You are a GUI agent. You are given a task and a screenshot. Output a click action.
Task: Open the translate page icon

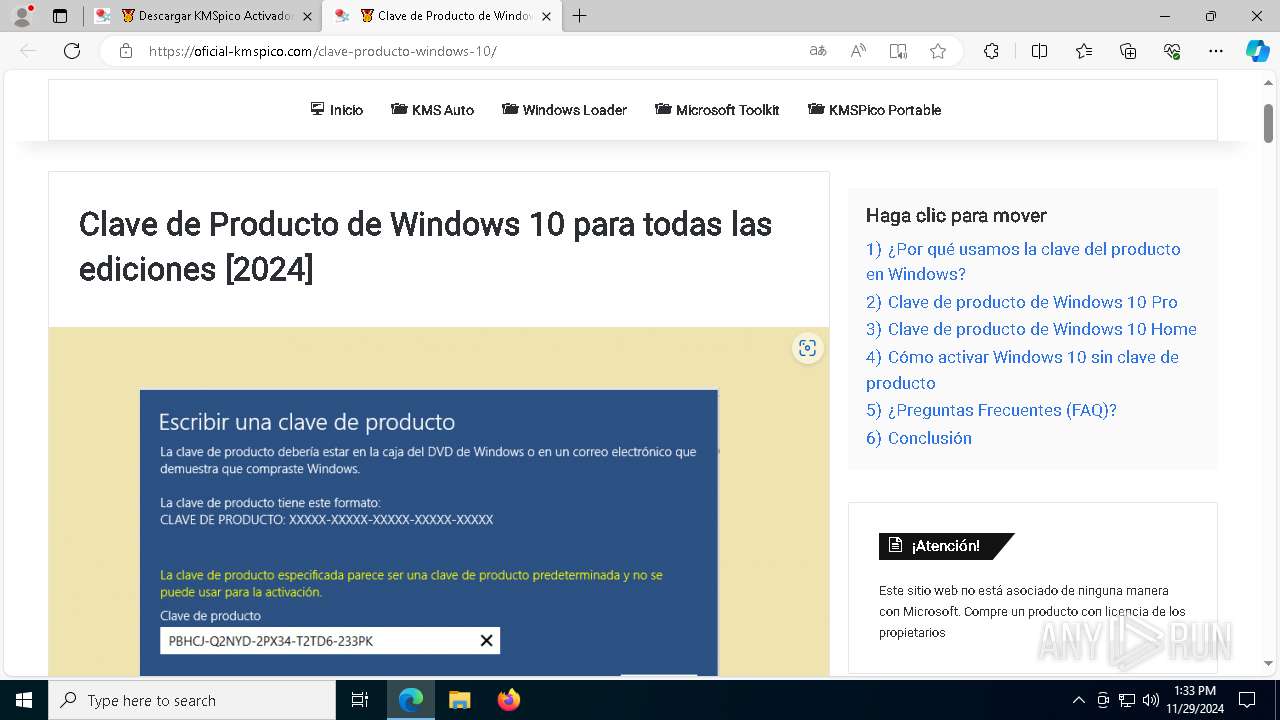(818, 51)
